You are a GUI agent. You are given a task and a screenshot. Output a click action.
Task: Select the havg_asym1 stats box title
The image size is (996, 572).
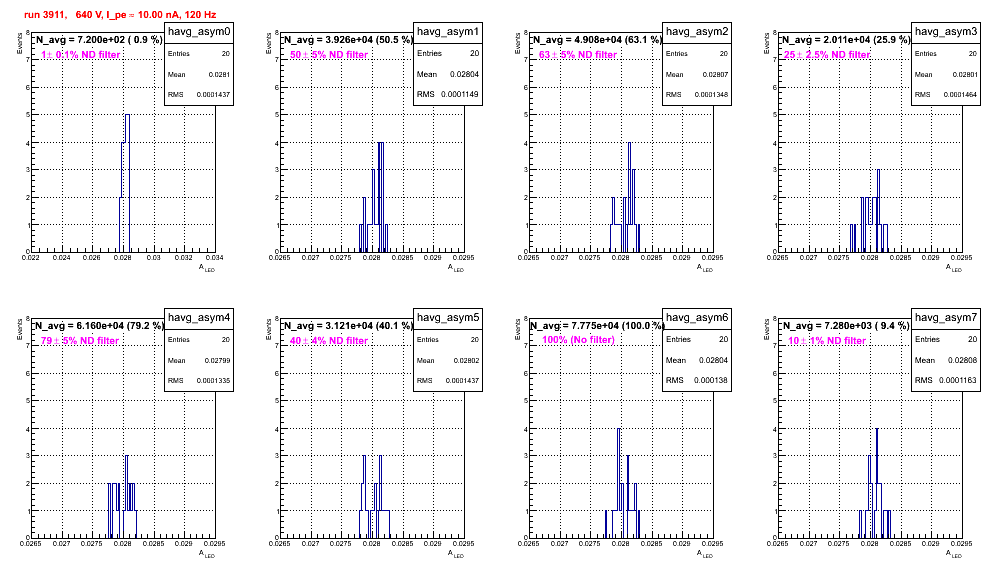point(448,31)
